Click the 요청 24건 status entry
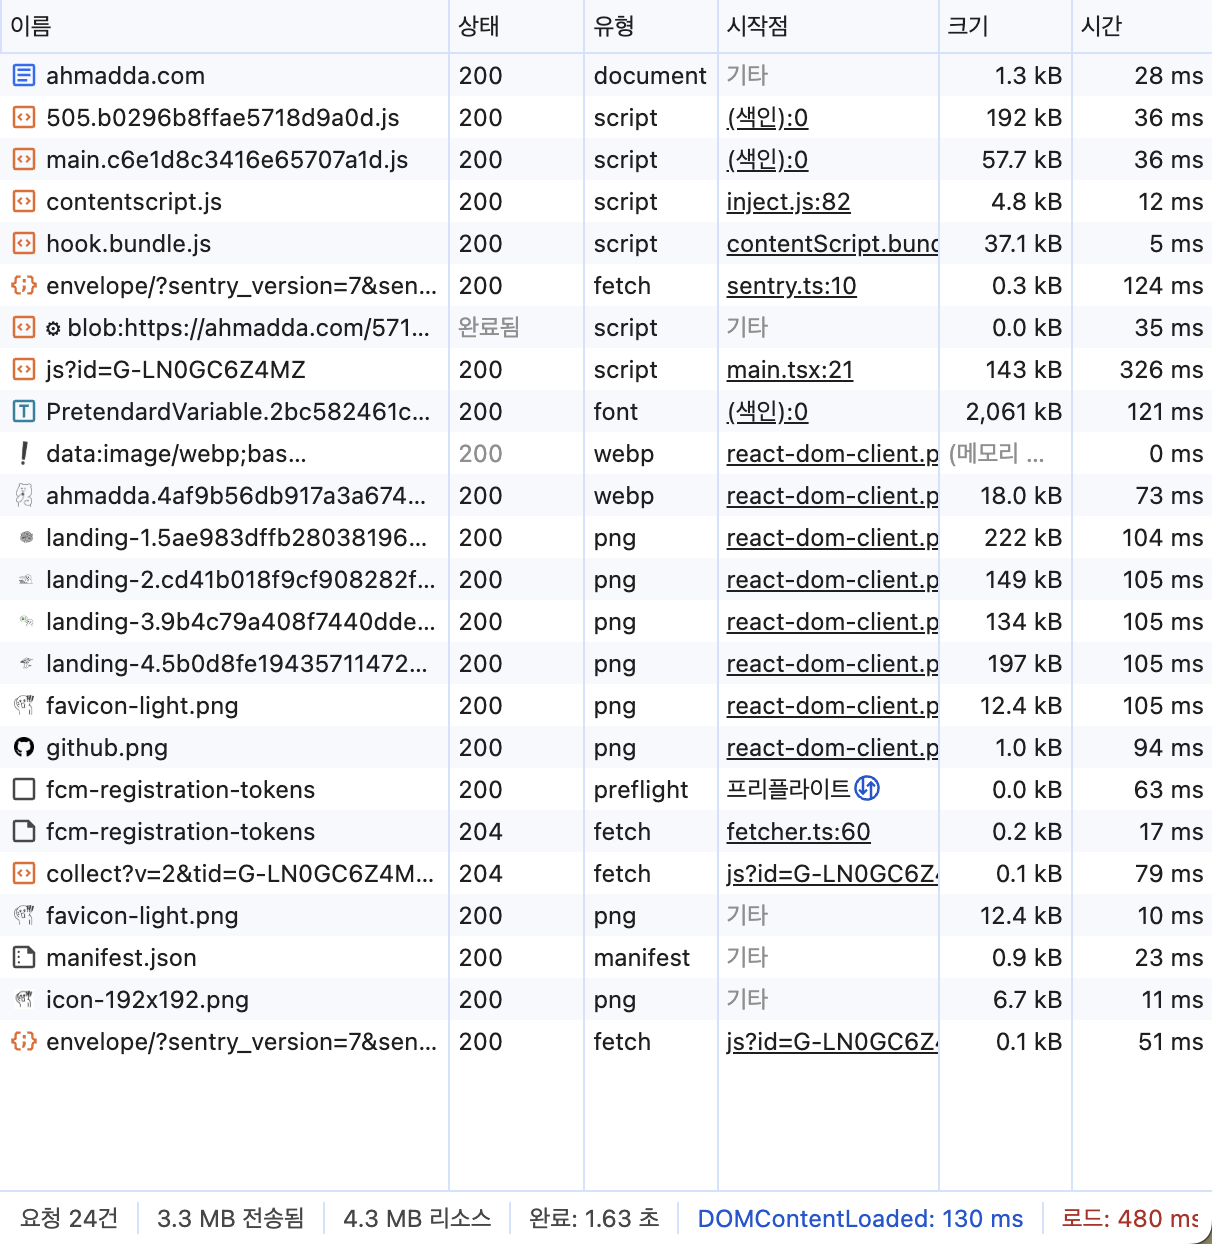The image size is (1212, 1244). coord(69,1218)
